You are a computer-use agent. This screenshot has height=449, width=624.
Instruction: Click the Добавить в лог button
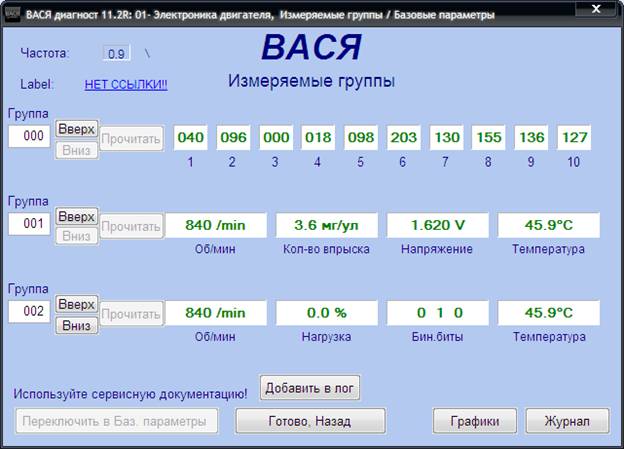(310, 387)
